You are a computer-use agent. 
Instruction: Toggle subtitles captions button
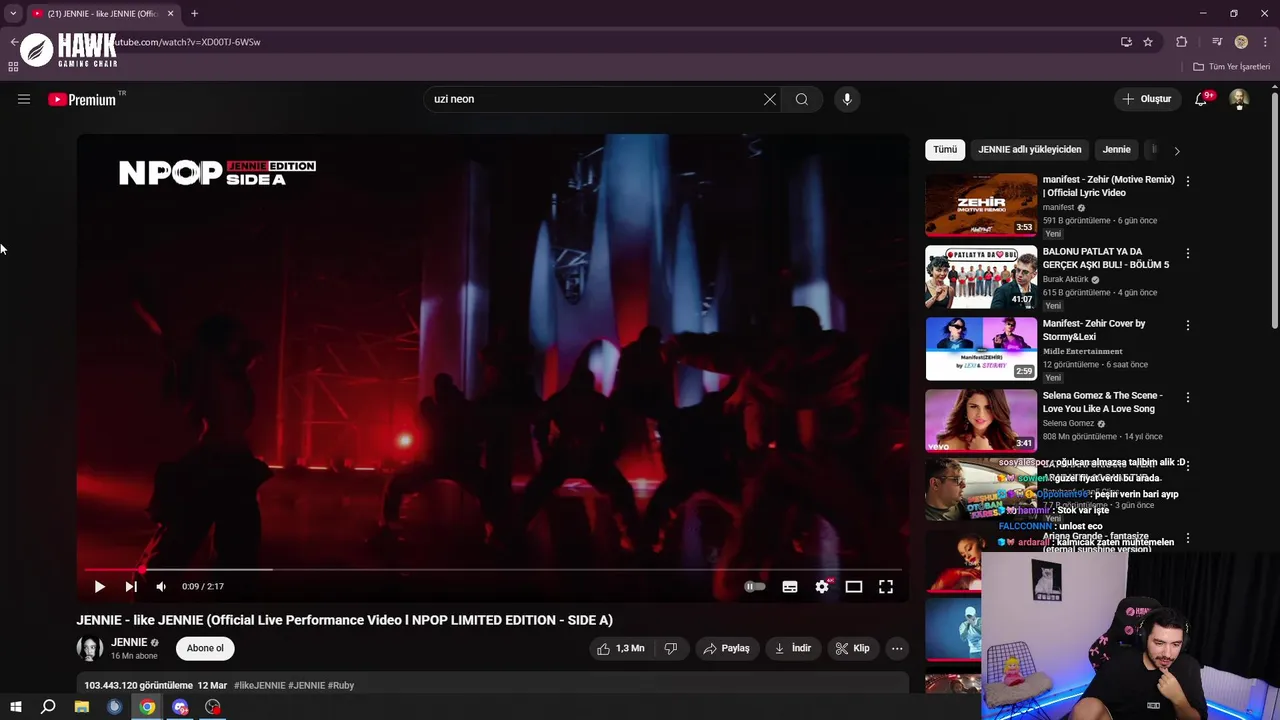click(790, 587)
